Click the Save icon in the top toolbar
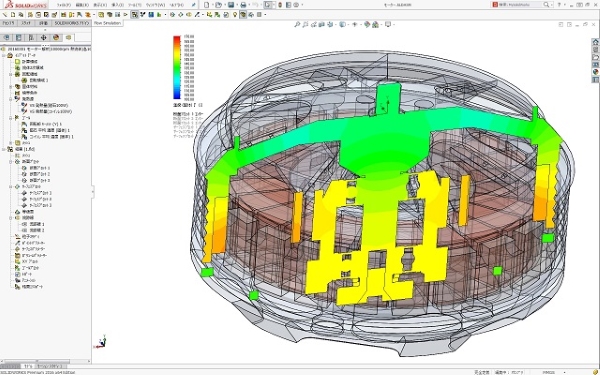Image resolution: width=600 pixels, height=375 pixels. click(231, 5)
